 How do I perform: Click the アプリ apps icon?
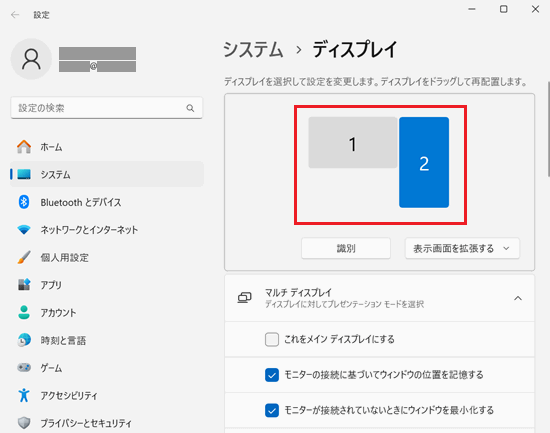[24, 285]
